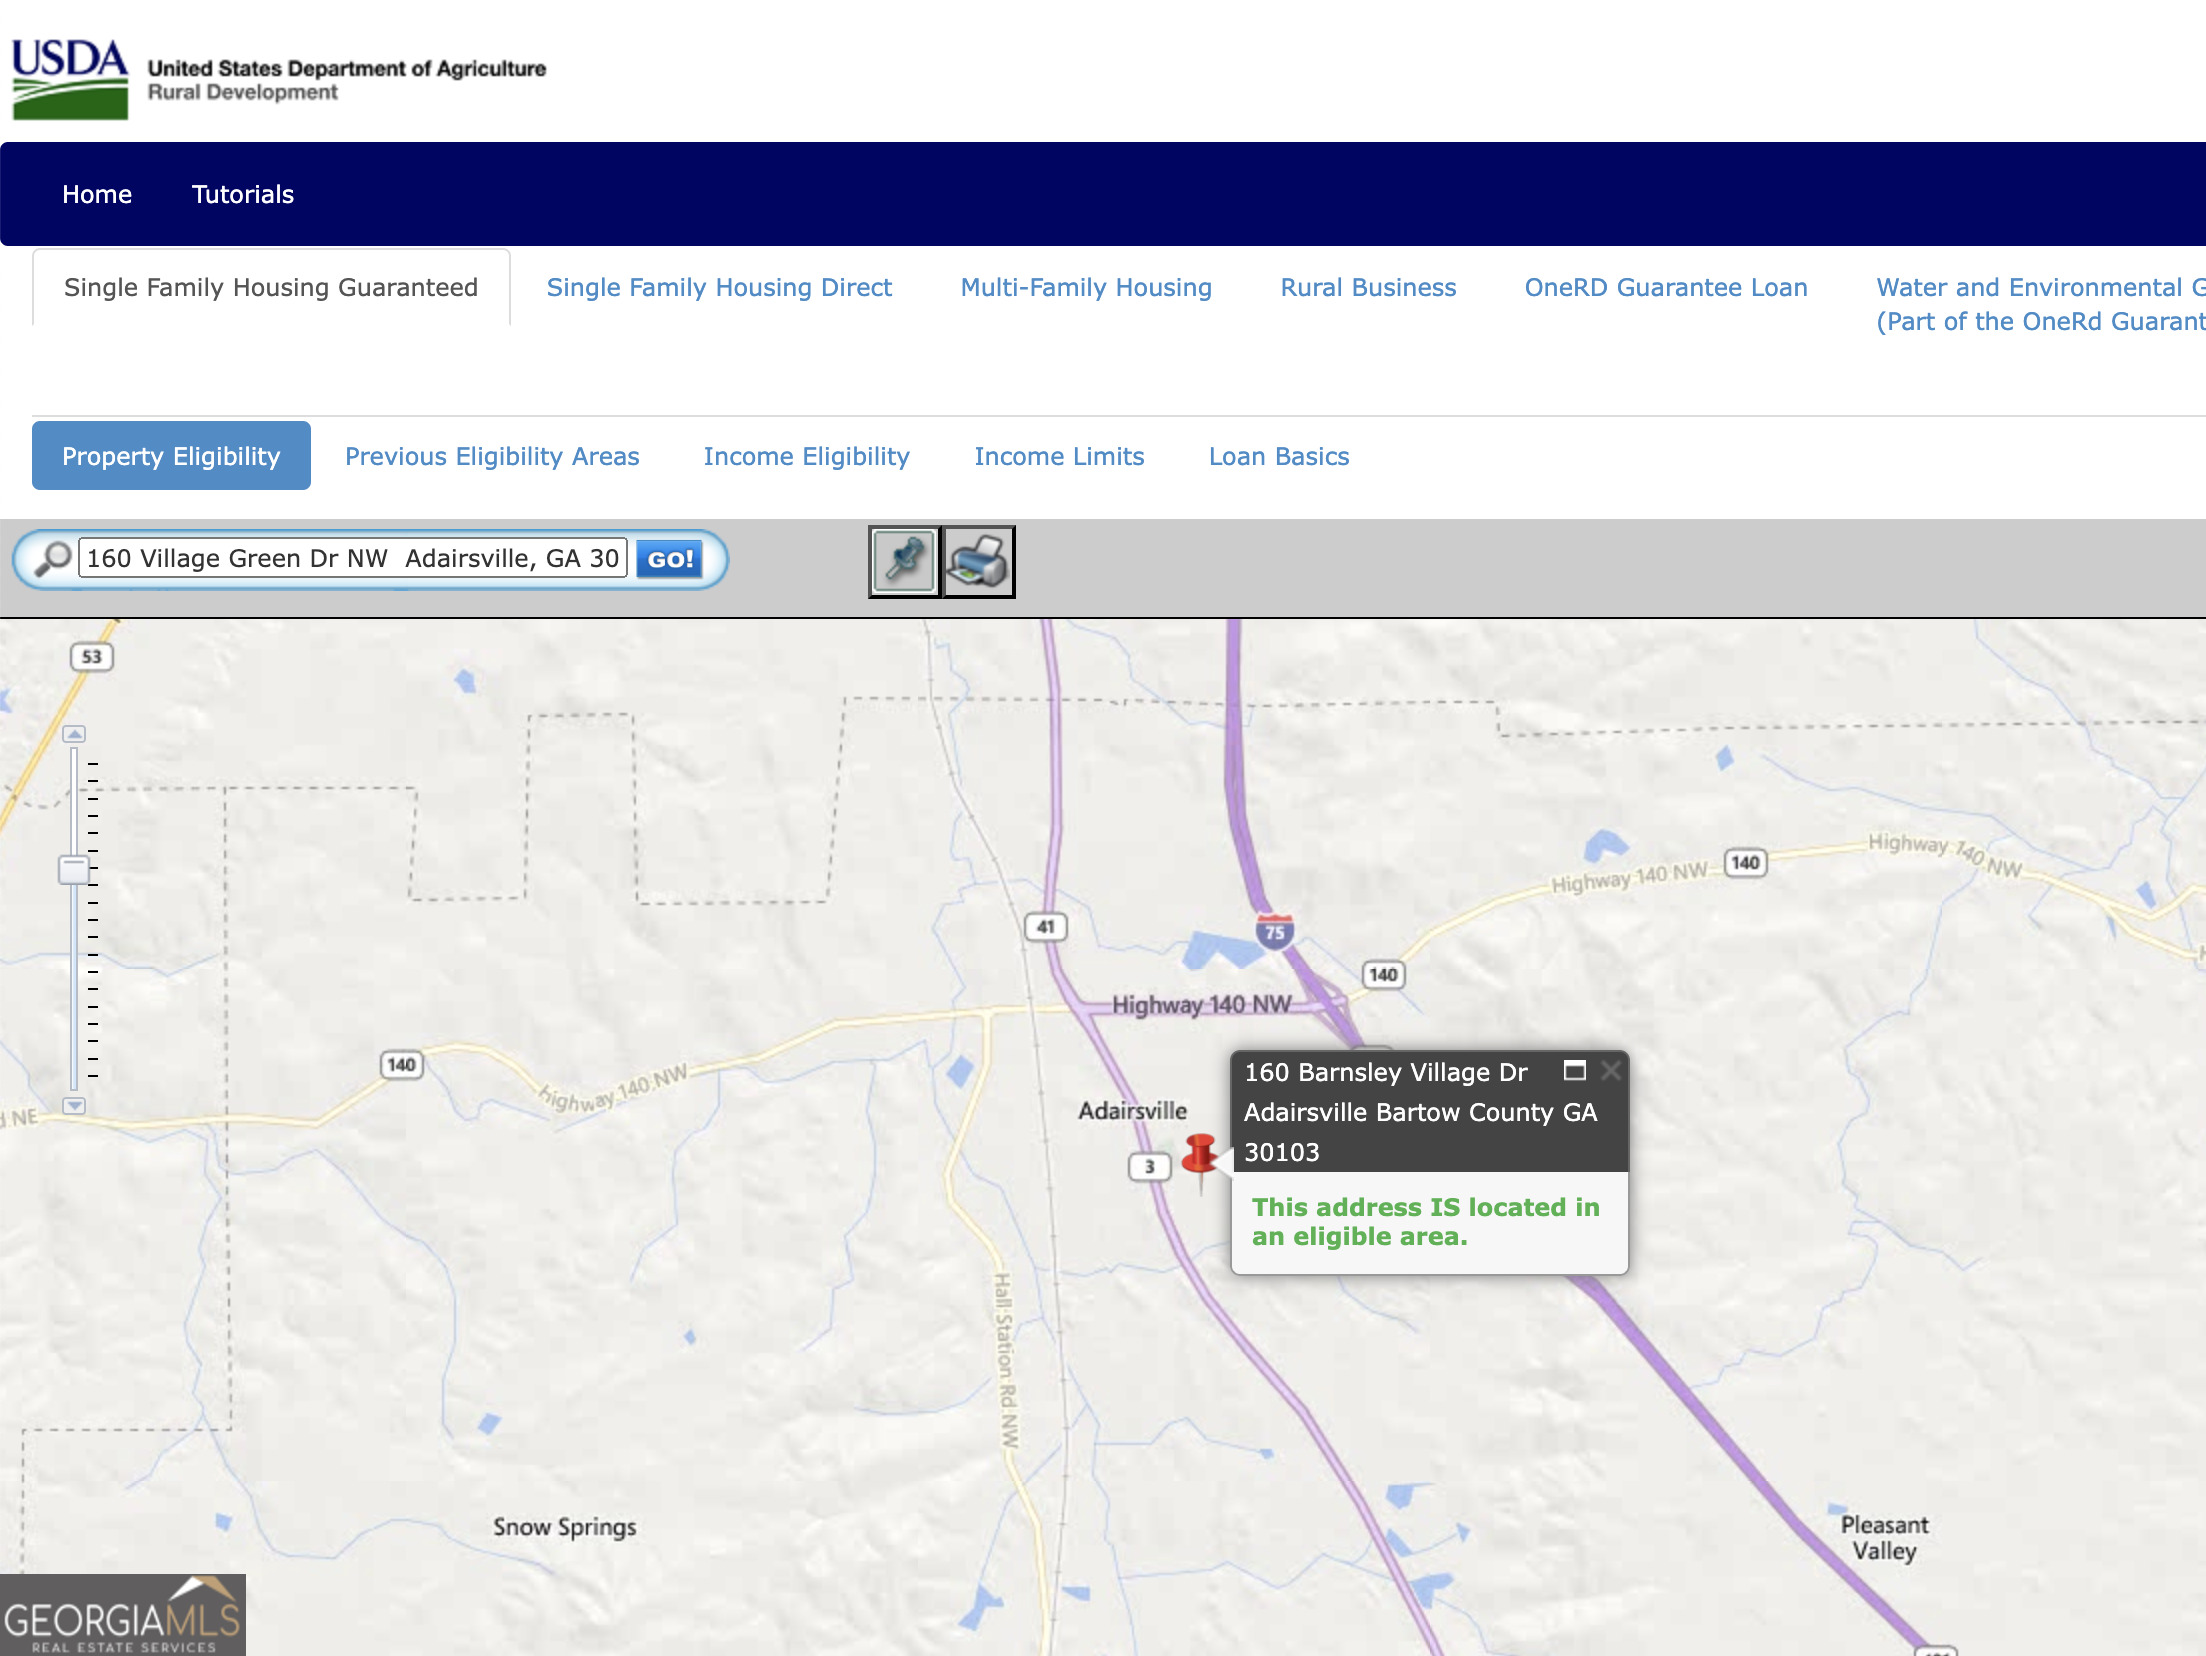The height and width of the screenshot is (1656, 2206).
Task: Click the USDA logo
Action: (x=70, y=79)
